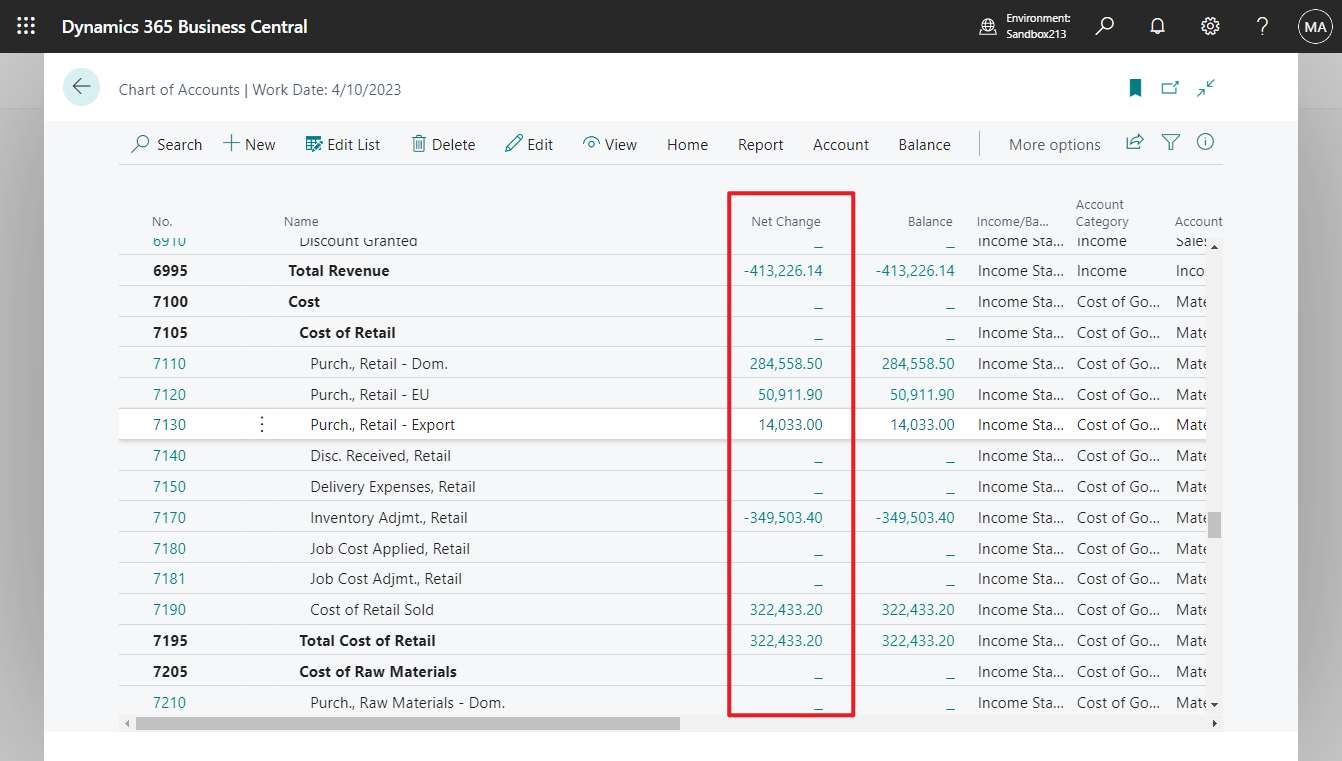Pop out the page to a new window
Screen dimensions: 1342x761
tap(1170, 88)
